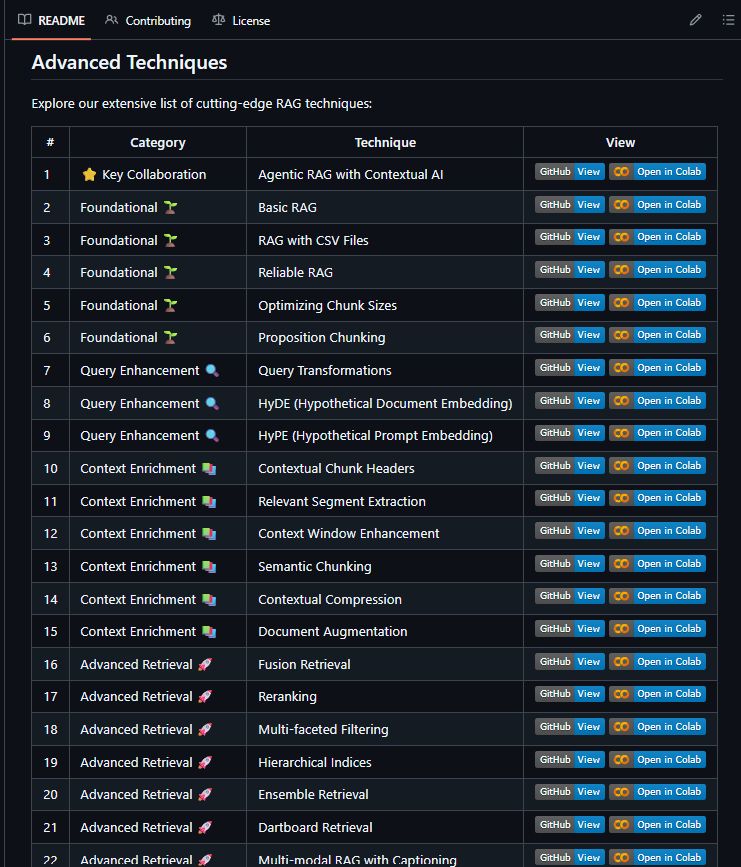Open in Colab badge for Basic RAG

[x=657, y=205]
